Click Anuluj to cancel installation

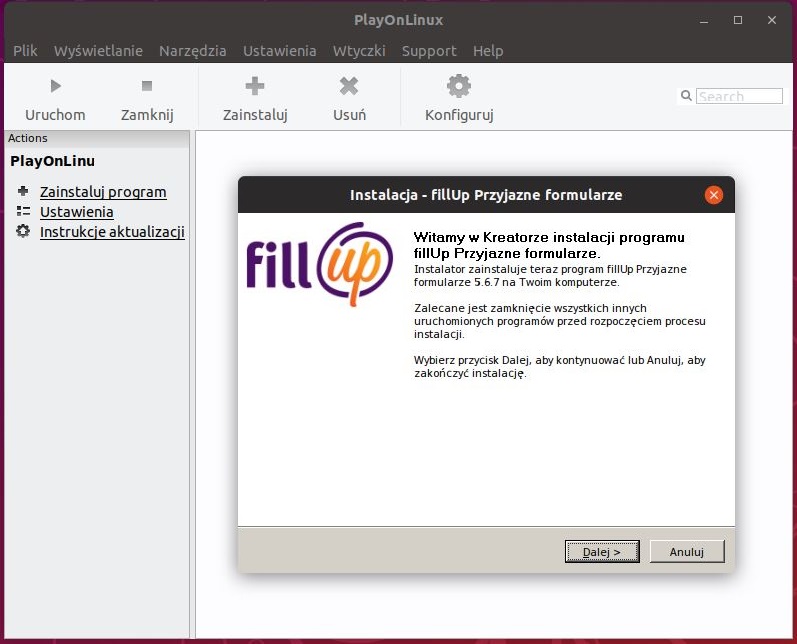[687, 551]
